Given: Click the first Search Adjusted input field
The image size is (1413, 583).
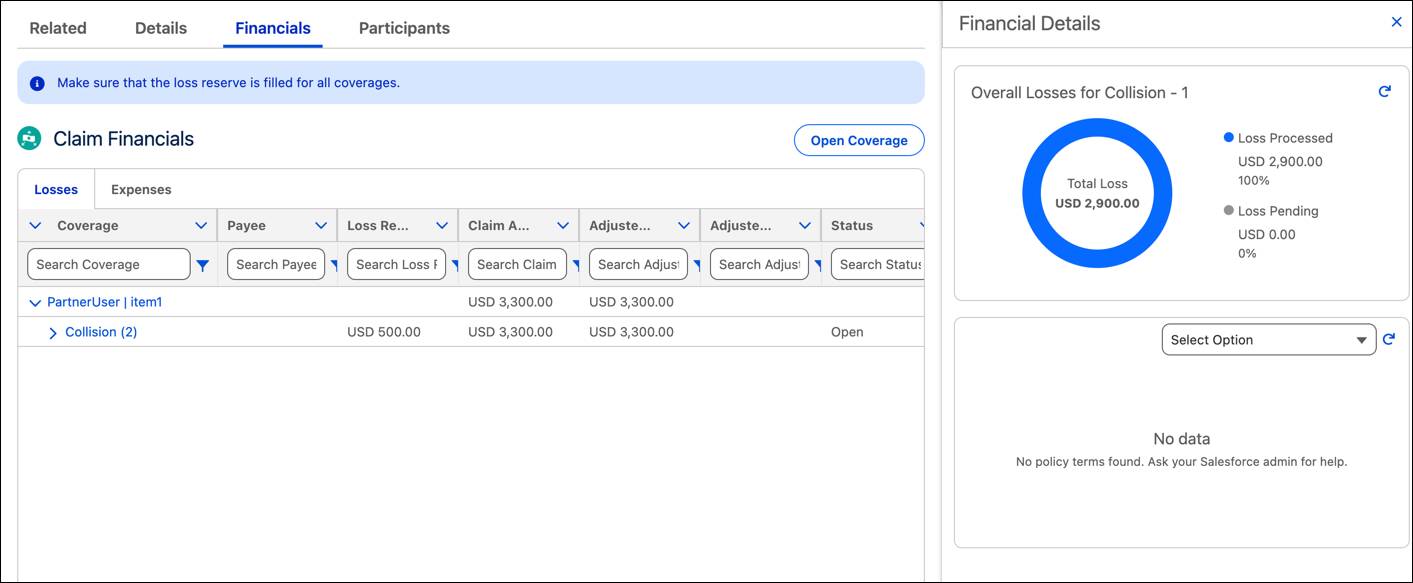Looking at the screenshot, I should [638, 264].
